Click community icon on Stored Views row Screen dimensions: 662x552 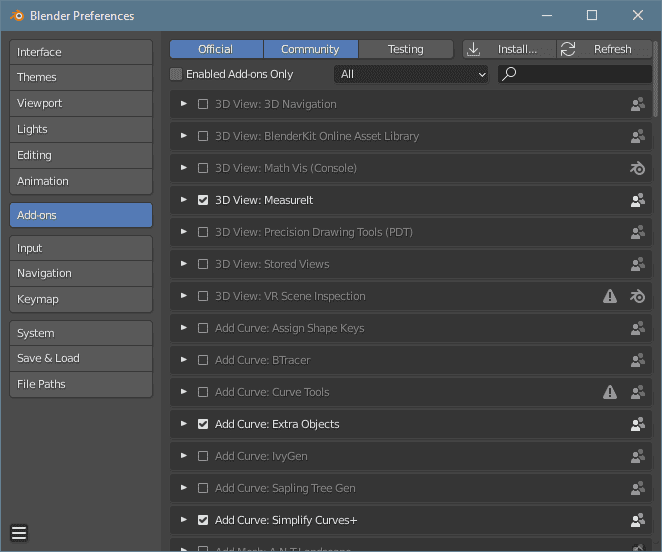638,264
